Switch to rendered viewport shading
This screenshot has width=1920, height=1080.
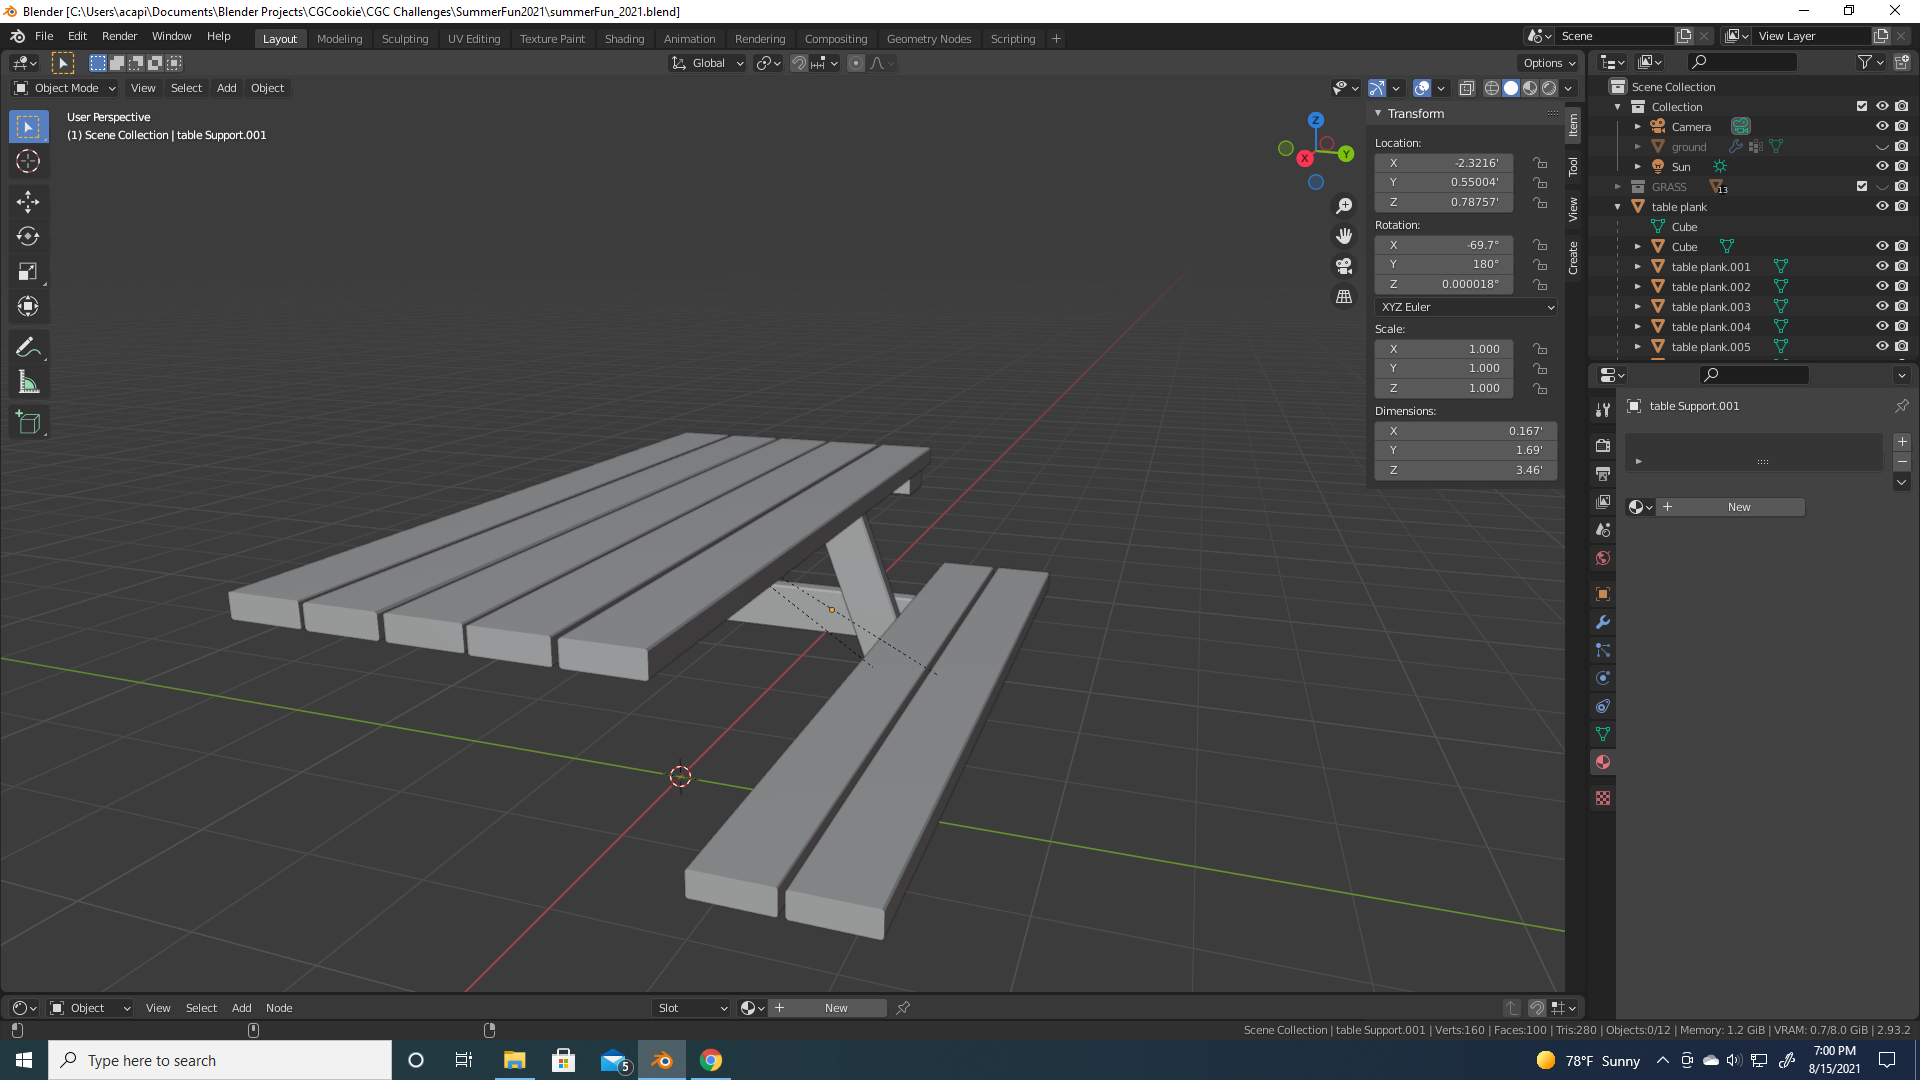click(1549, 88)
